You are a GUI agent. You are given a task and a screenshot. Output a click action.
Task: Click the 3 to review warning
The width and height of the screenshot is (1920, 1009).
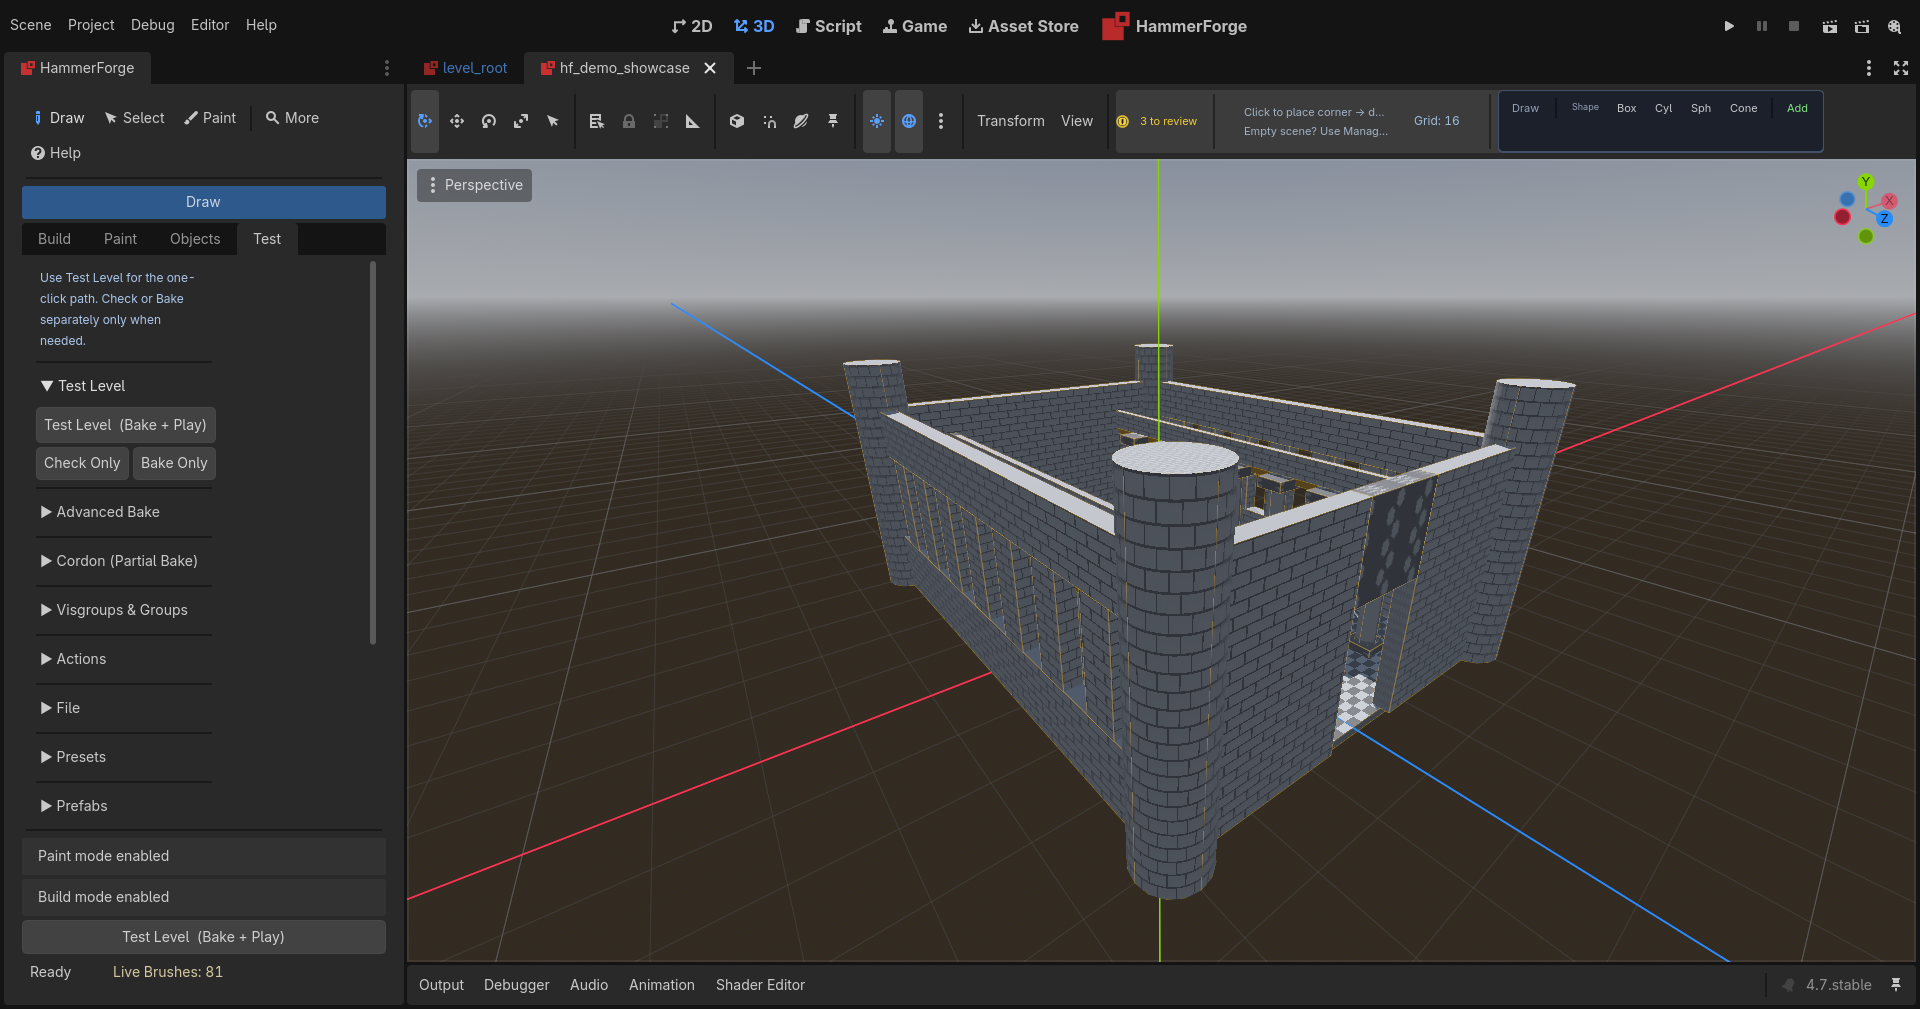point(1157,121)
